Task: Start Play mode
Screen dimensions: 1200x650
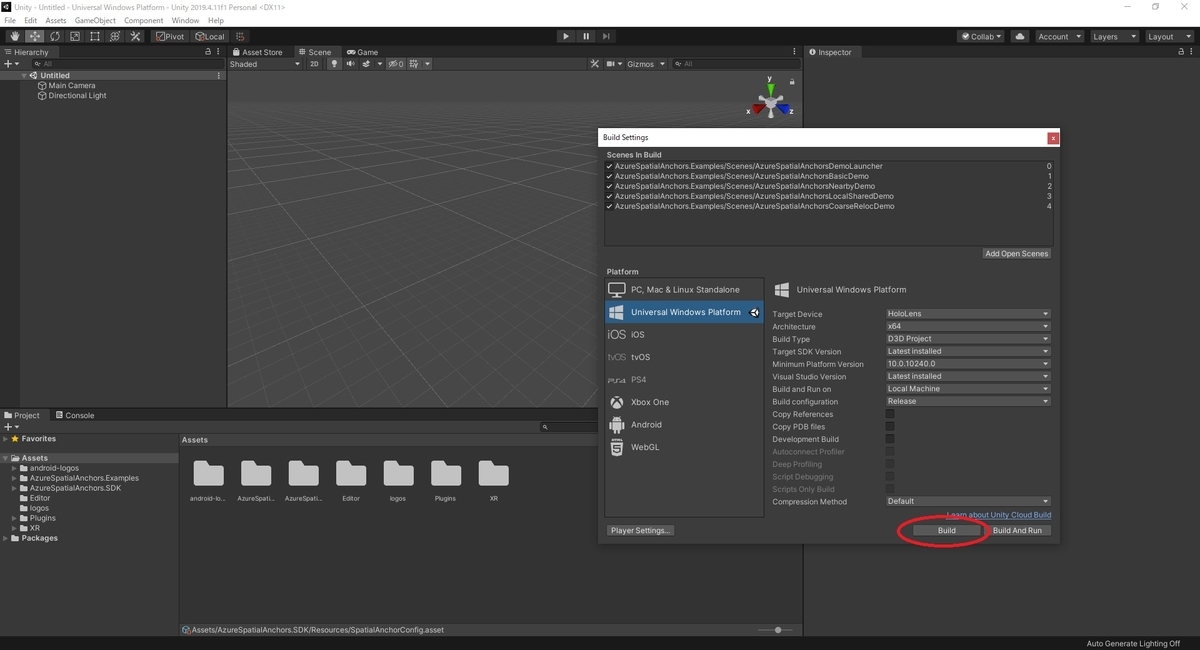Action: pyautogui.click(x=566, y=36)
